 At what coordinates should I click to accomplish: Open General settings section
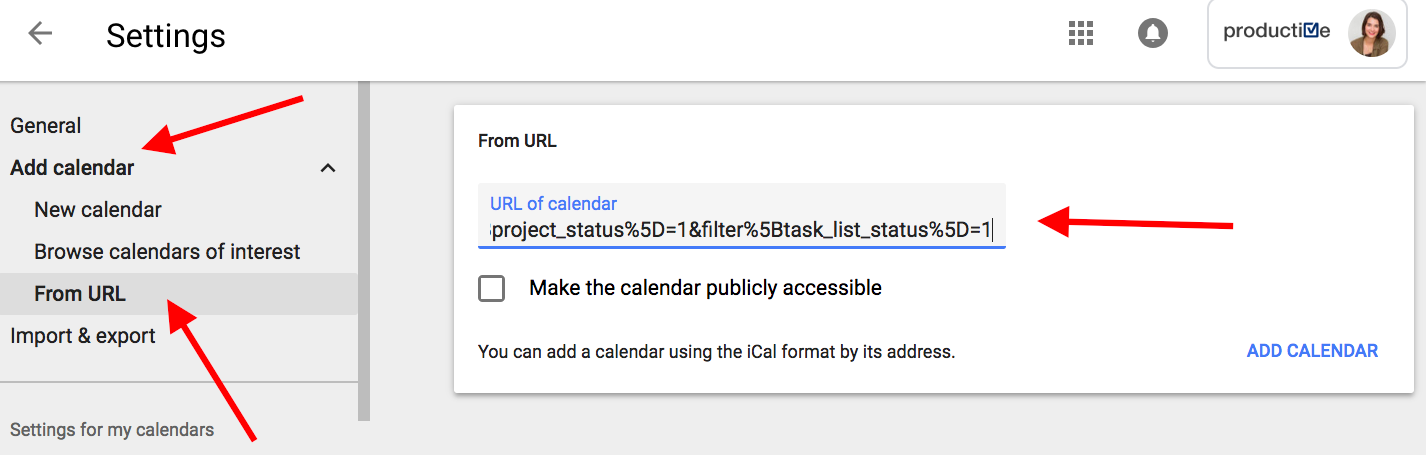(46, 126)
